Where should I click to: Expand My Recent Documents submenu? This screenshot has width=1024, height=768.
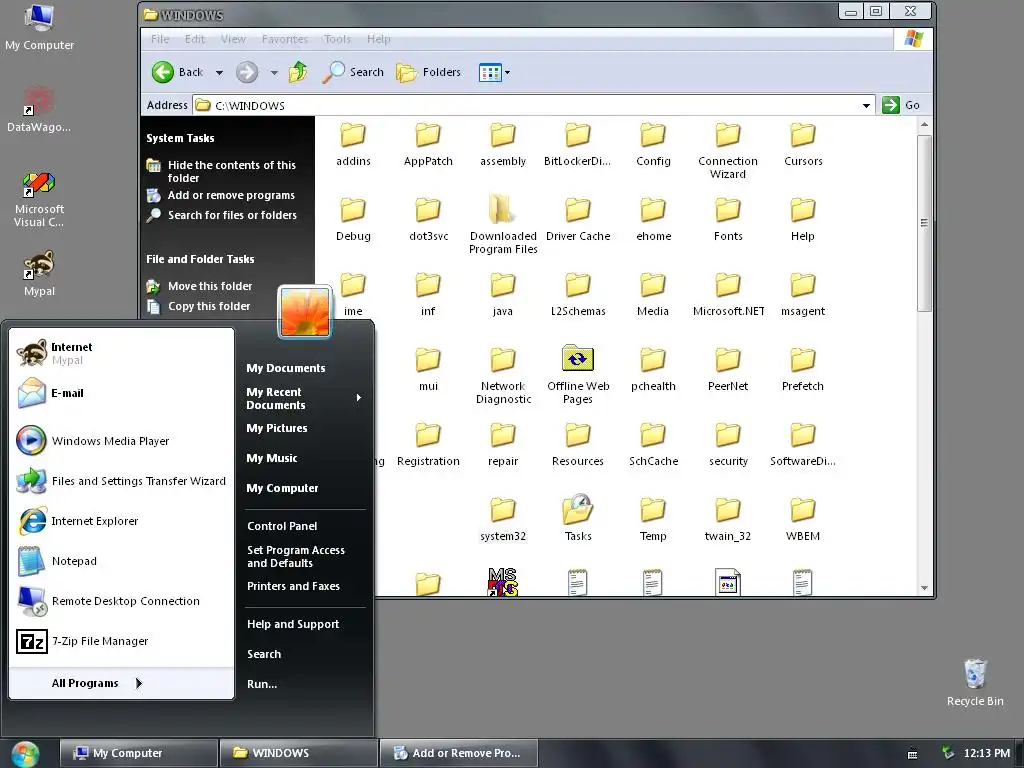click(x=304, y=398)
